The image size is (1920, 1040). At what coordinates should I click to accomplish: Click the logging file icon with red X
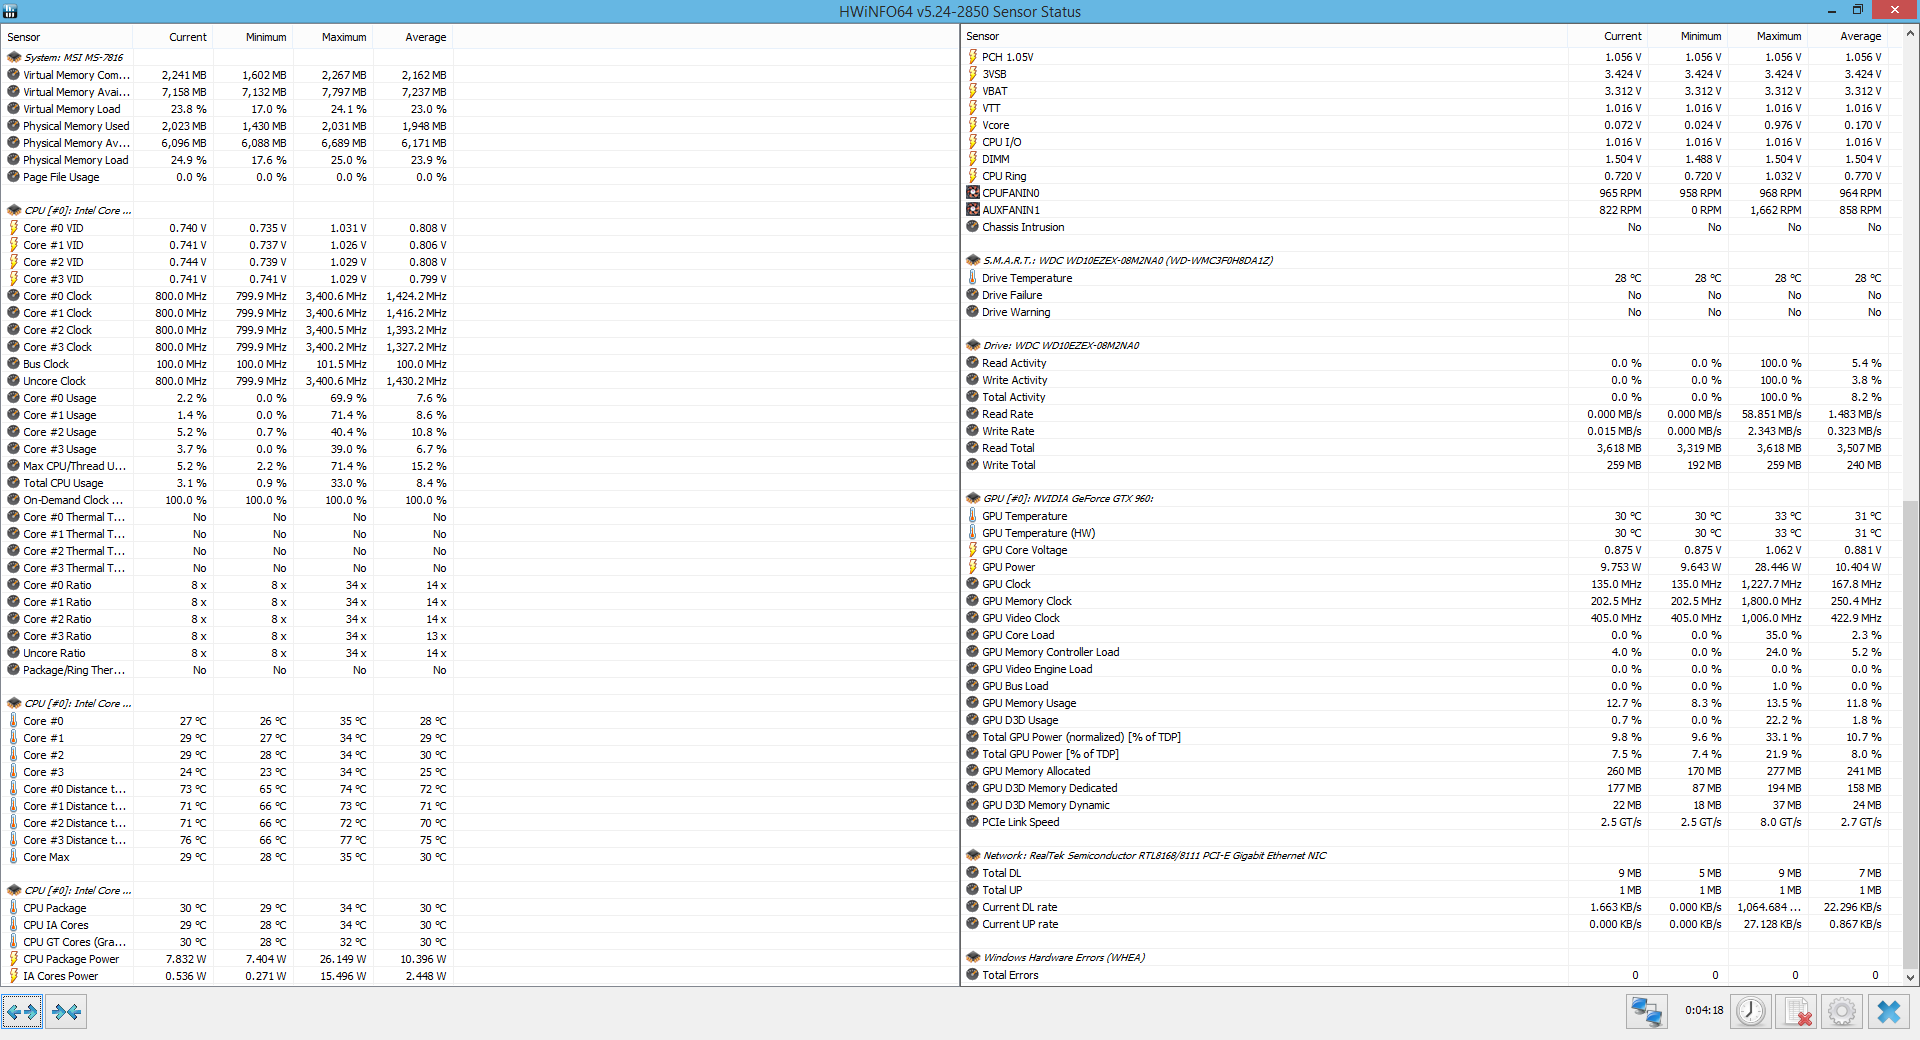(1796, 1012)
